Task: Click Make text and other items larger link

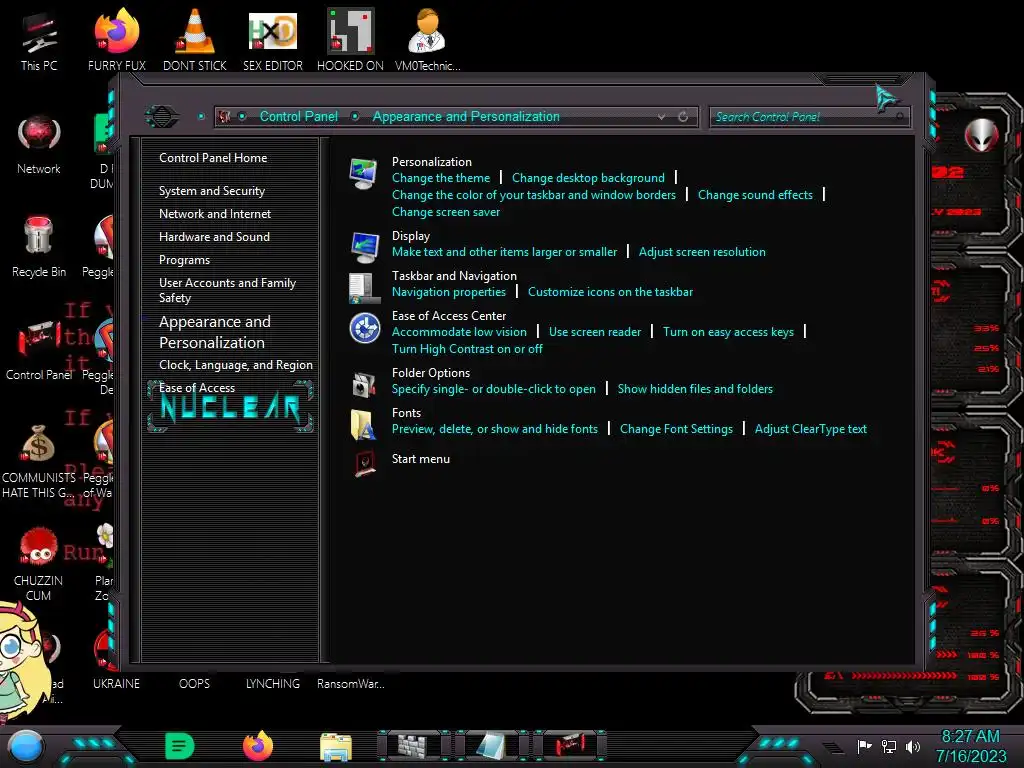Action: click(x=504, y=251)
